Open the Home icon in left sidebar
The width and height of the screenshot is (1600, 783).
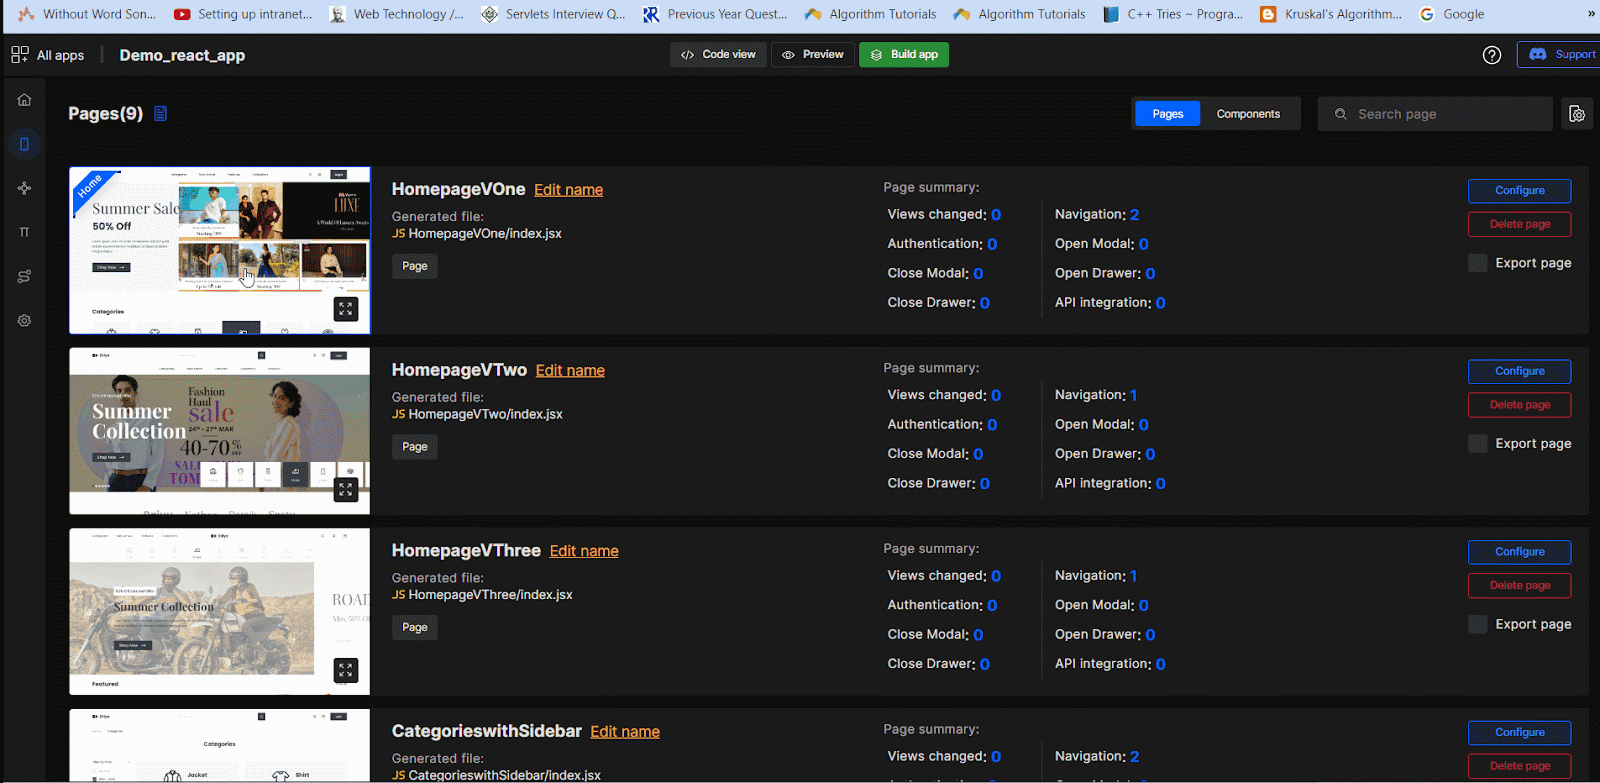coord(24,100)
